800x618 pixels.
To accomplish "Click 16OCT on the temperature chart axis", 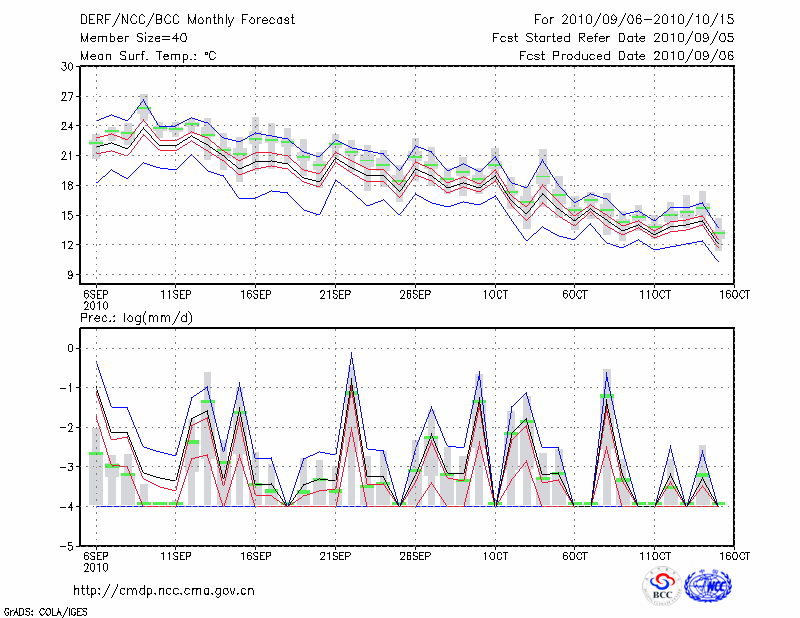I will tap(735, 294).
